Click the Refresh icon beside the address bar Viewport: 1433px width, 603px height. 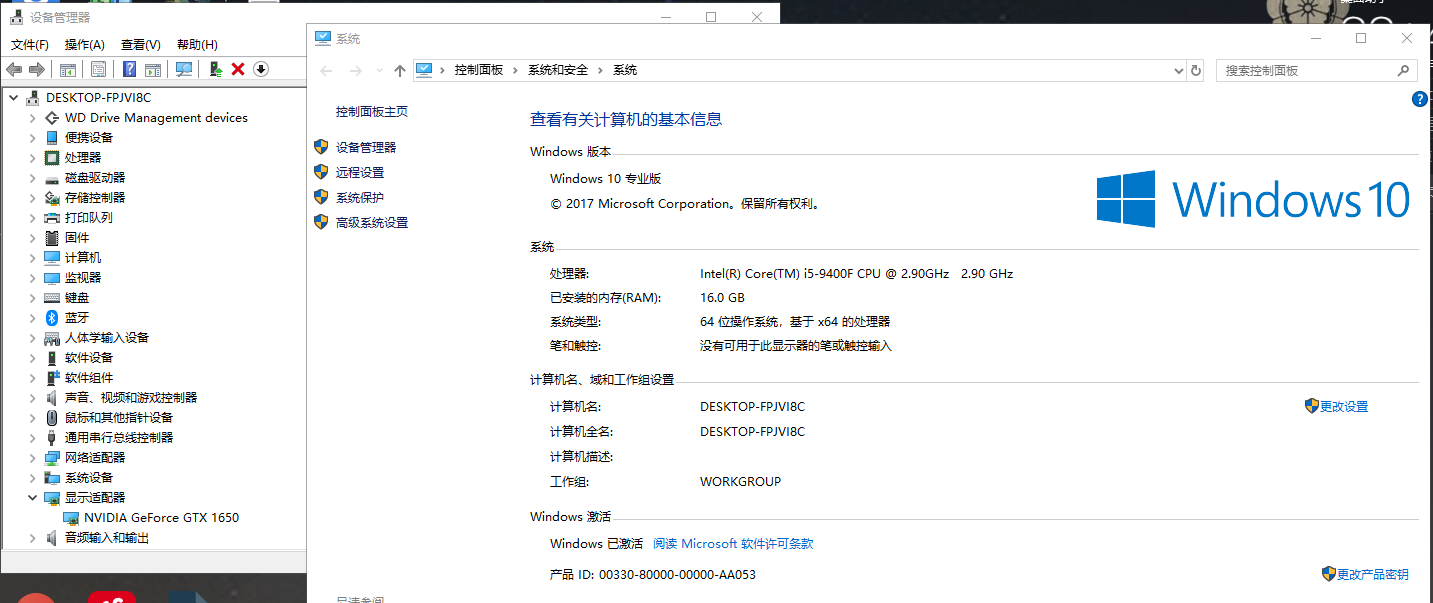point(1196,70)
